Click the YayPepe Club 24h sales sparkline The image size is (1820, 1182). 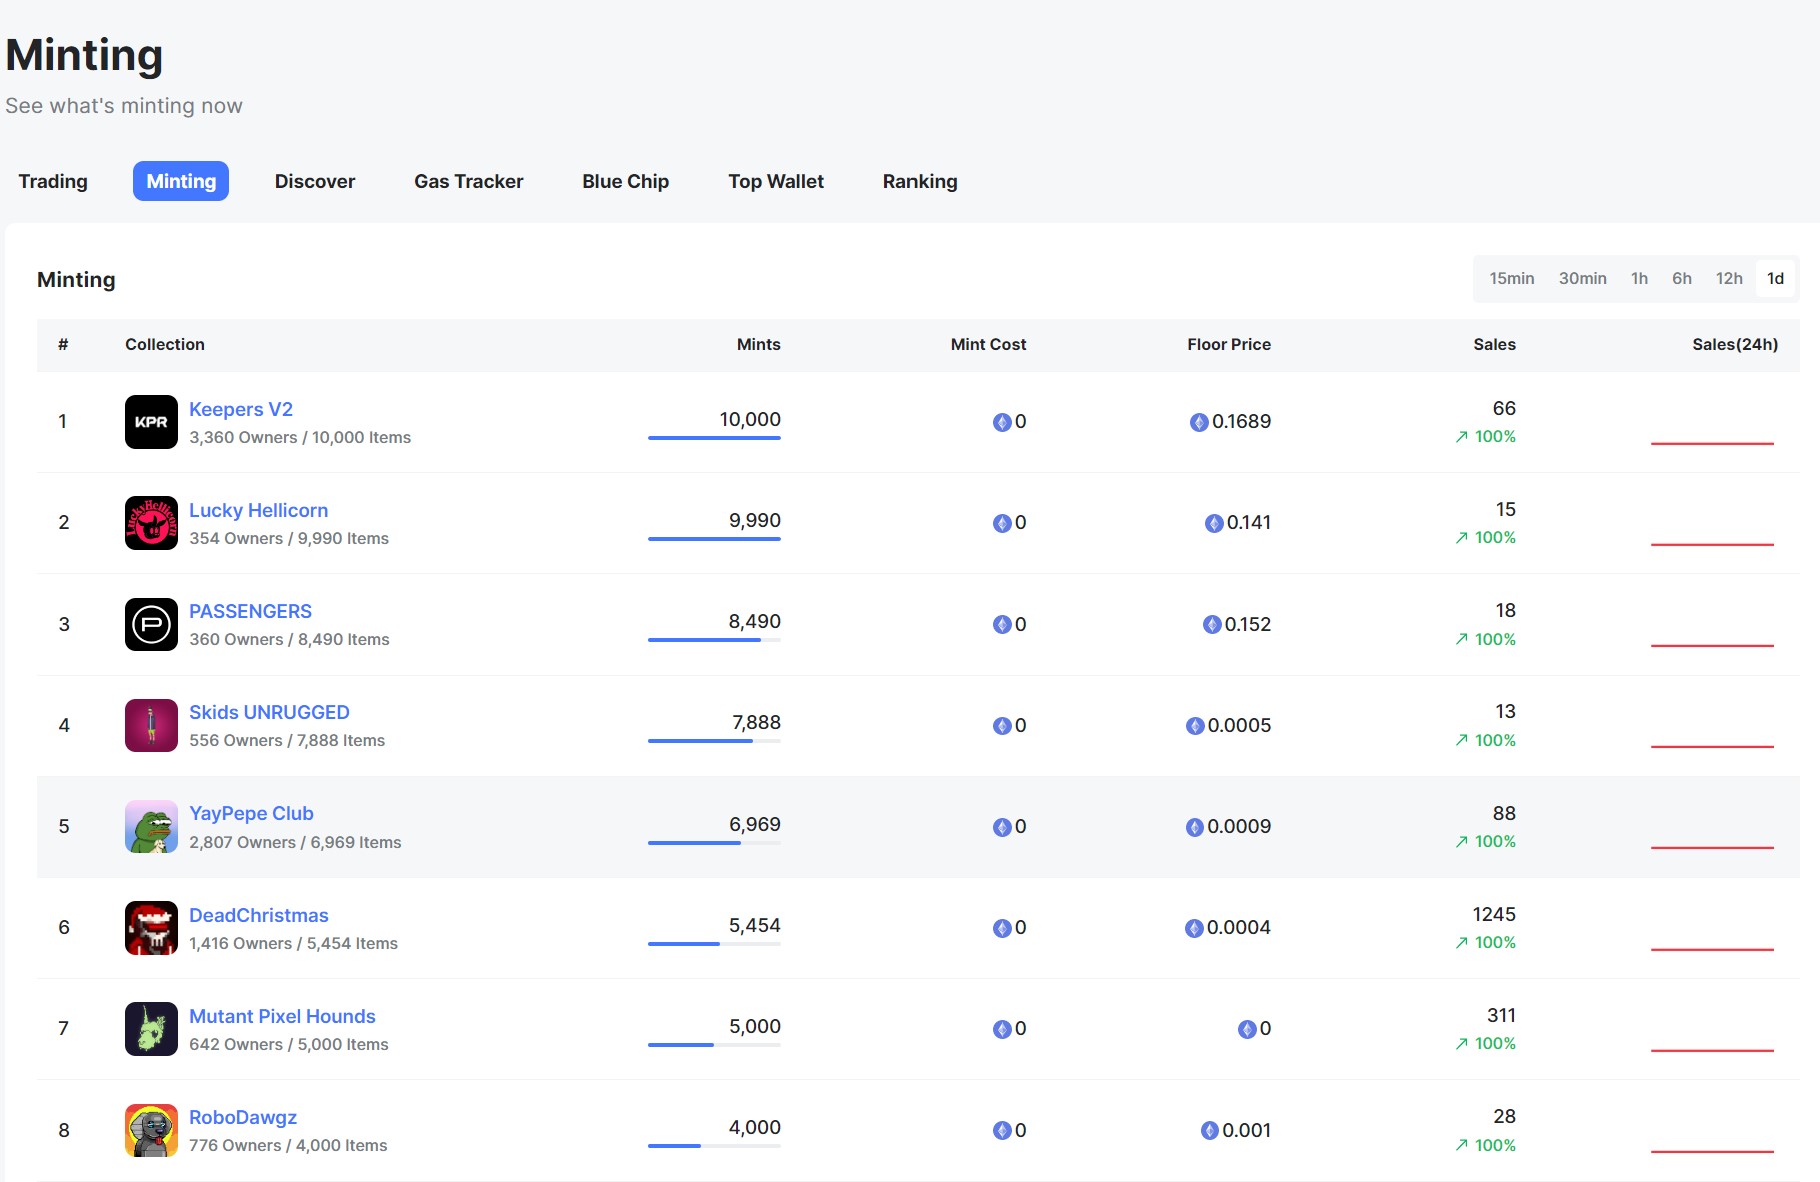(1712, 847)
